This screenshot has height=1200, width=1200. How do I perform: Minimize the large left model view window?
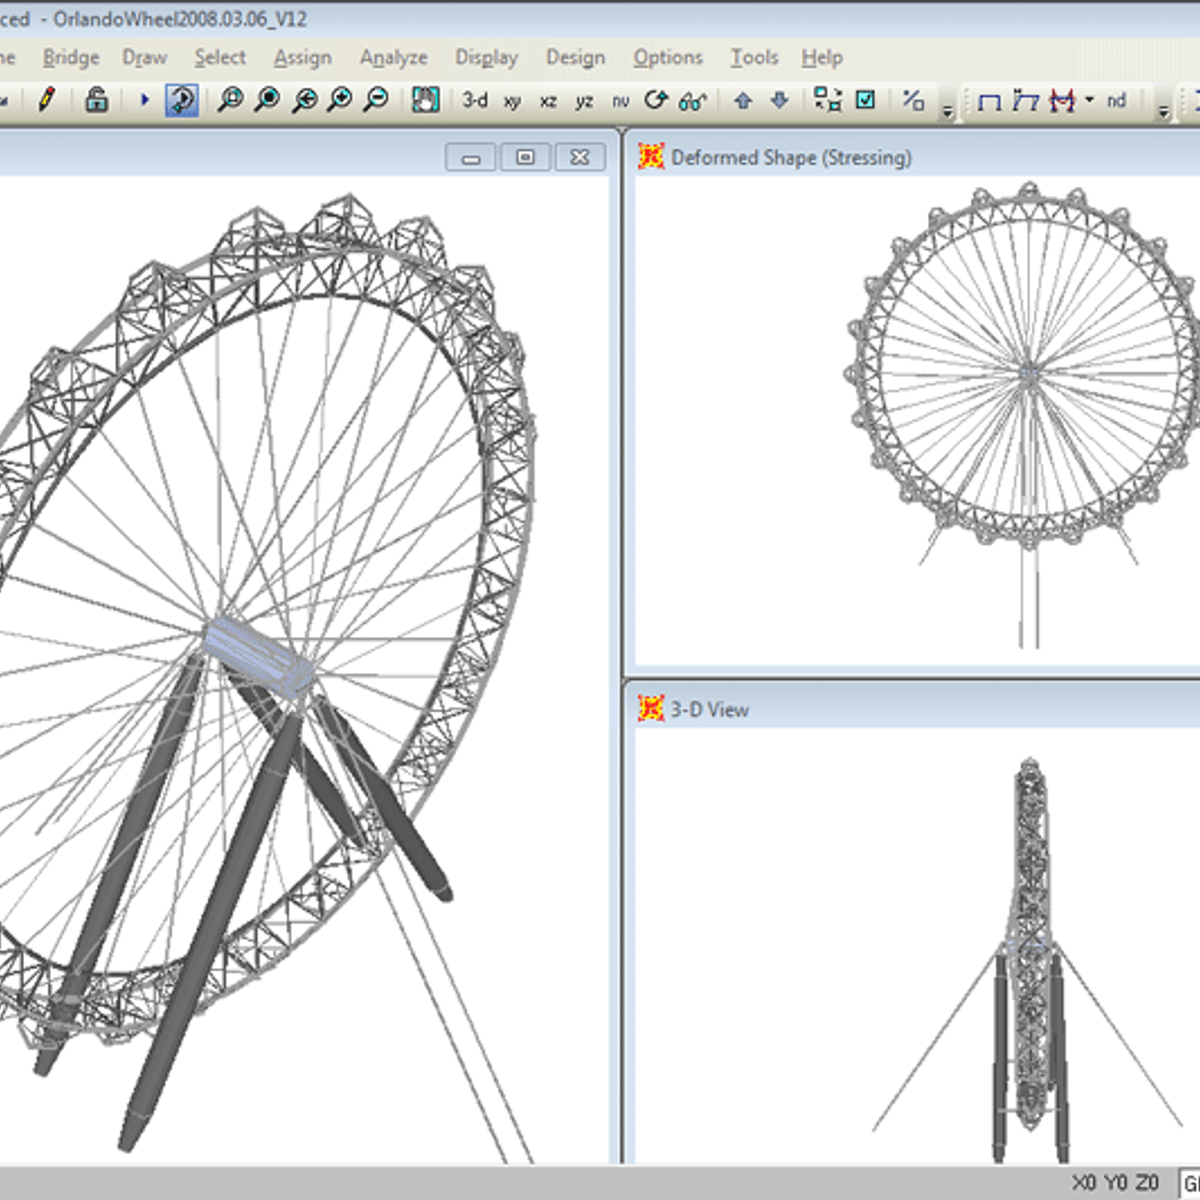pyautogui.click(x=471, y=157)
